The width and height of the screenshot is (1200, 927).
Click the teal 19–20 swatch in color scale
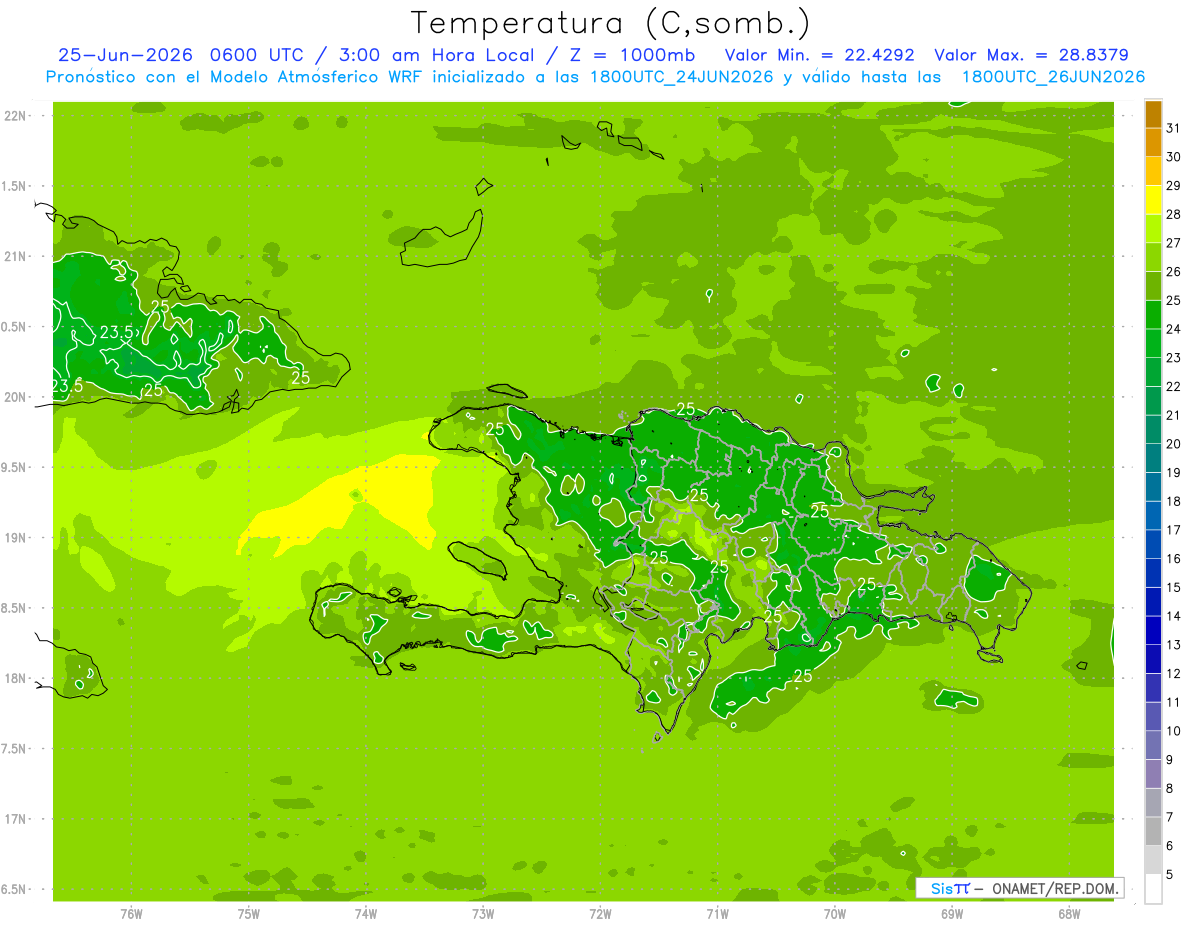click(x=1153, y=459)
